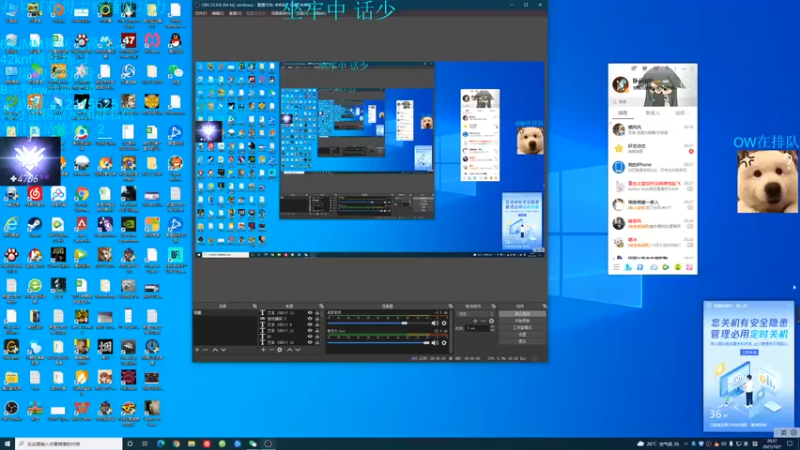This screenshot has height=450, width=800.
Task: Click QQ profile avatar at top
Action: [x=620, y=84]
